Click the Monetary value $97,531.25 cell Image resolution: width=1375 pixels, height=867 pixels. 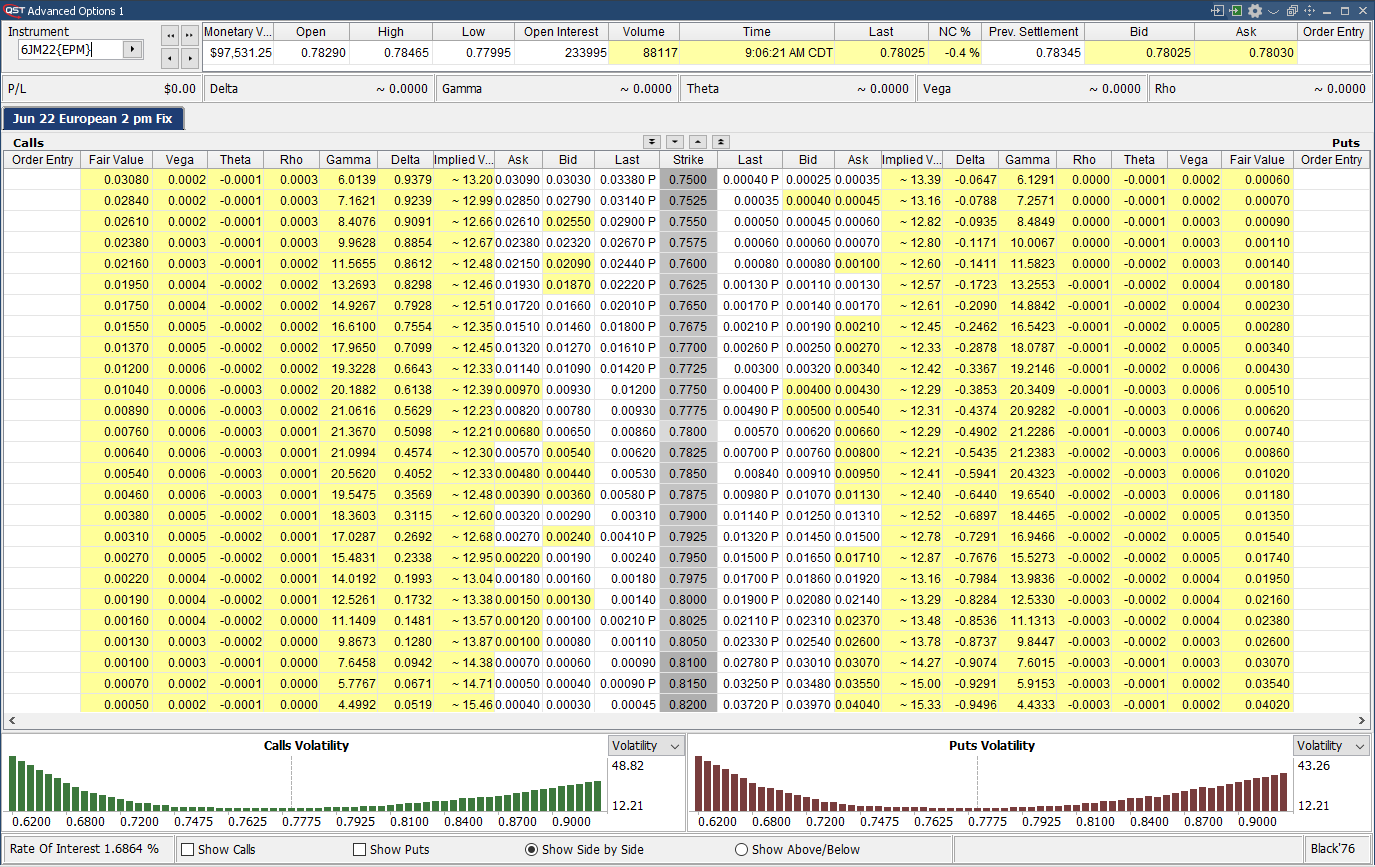tap(237, 53)
